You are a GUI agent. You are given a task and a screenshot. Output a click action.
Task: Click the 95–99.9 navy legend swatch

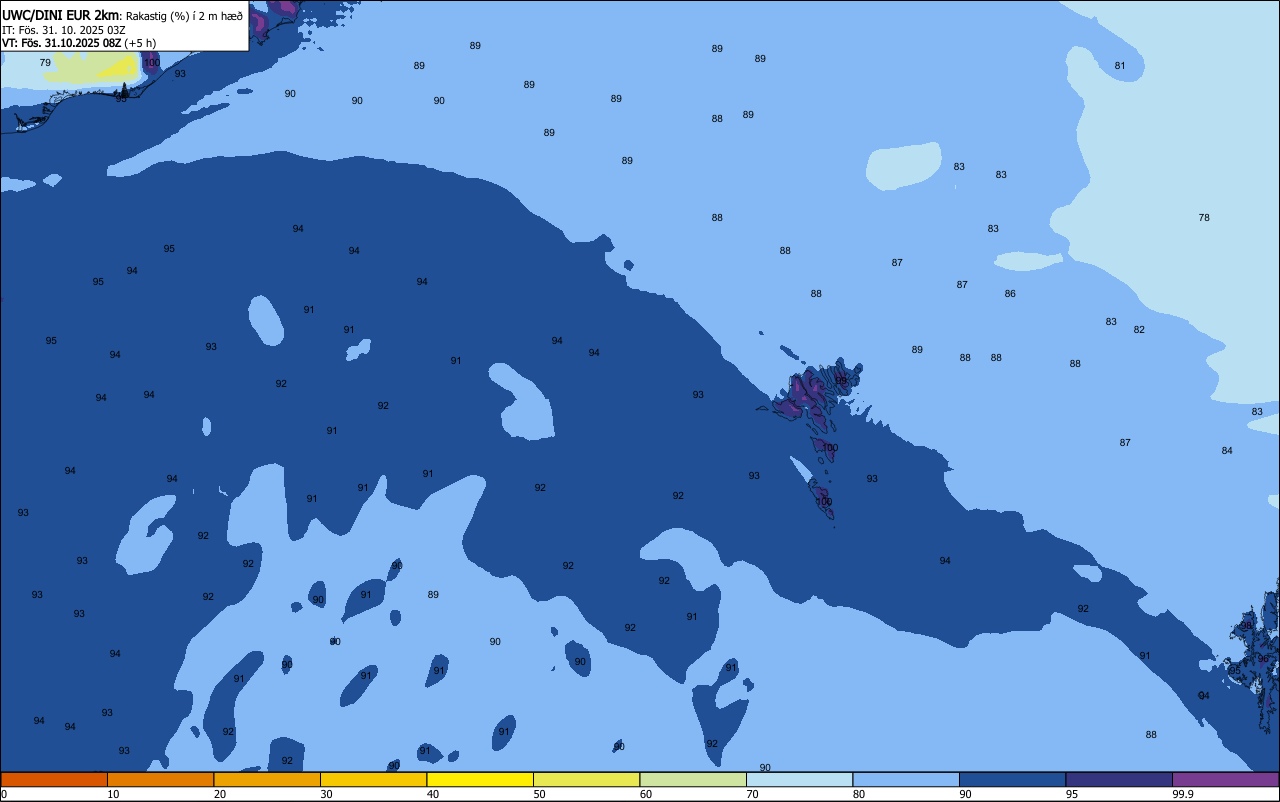pyautogui.click(x=1119, y=779)
